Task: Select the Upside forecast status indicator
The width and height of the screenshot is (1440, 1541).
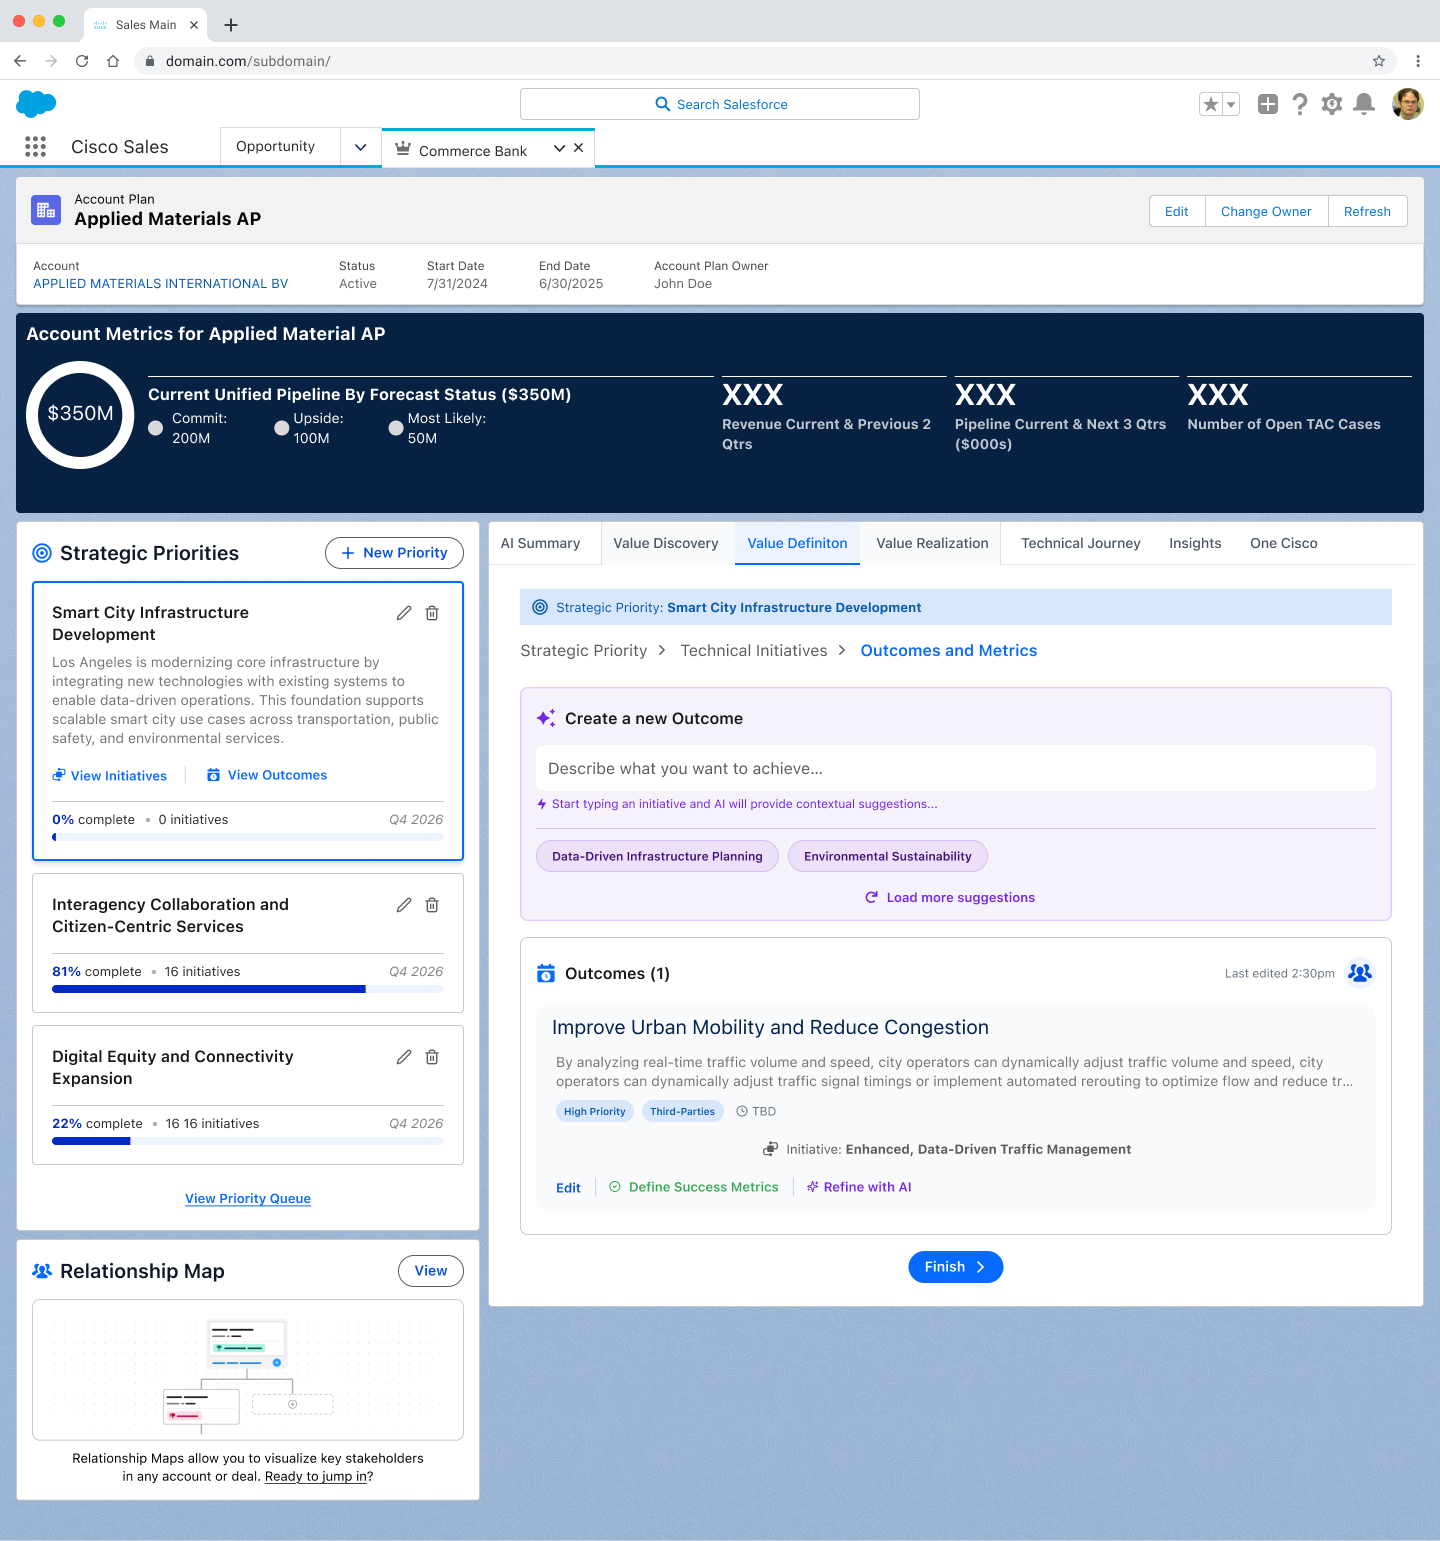Action: point(282,428)
